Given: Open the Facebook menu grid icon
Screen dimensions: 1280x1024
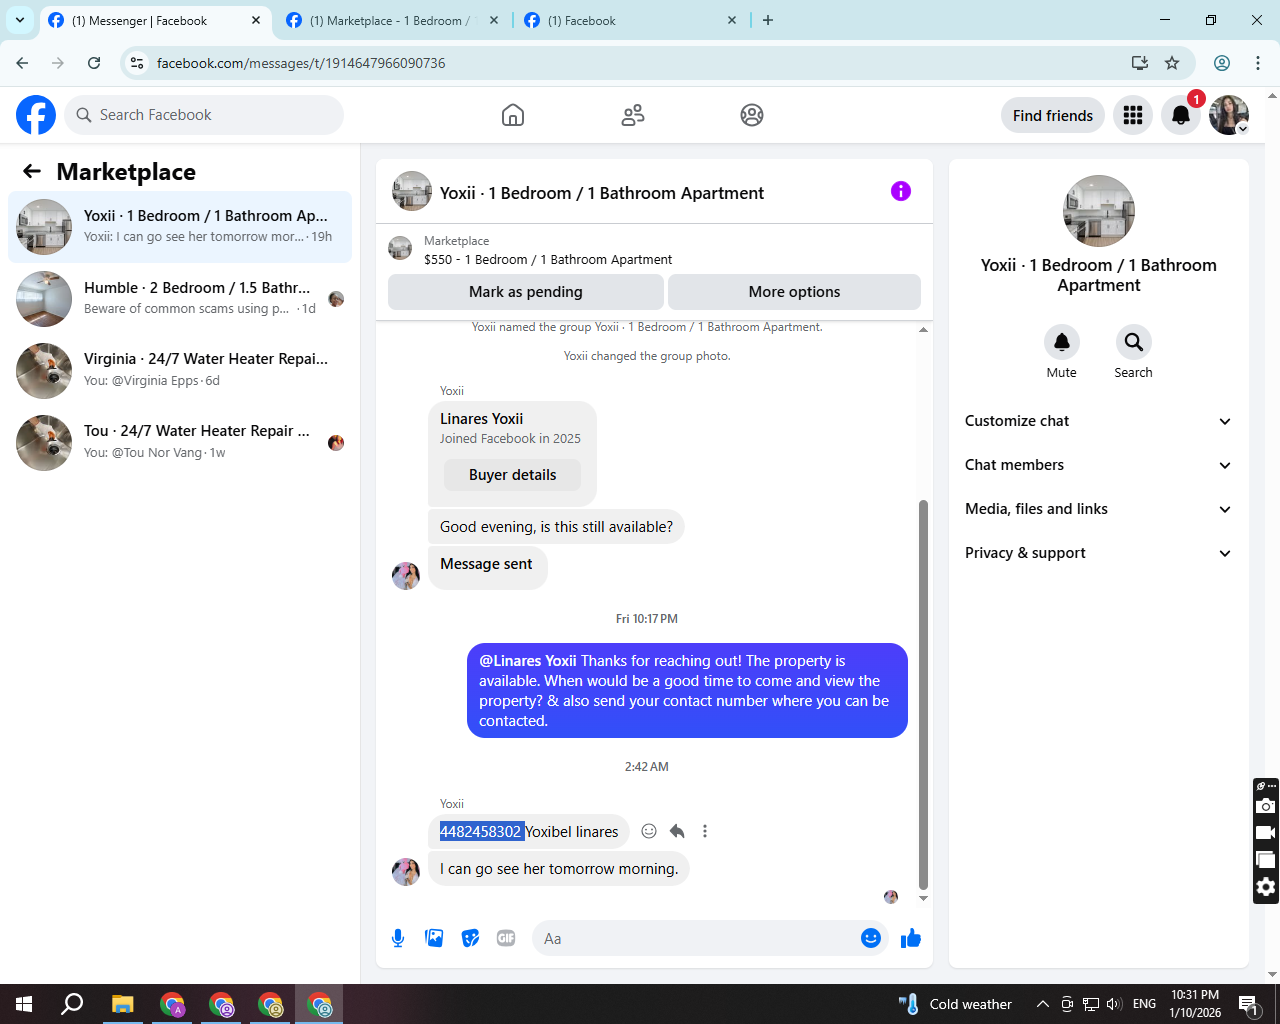Looking at the screenshot, I should [1133, 115].
